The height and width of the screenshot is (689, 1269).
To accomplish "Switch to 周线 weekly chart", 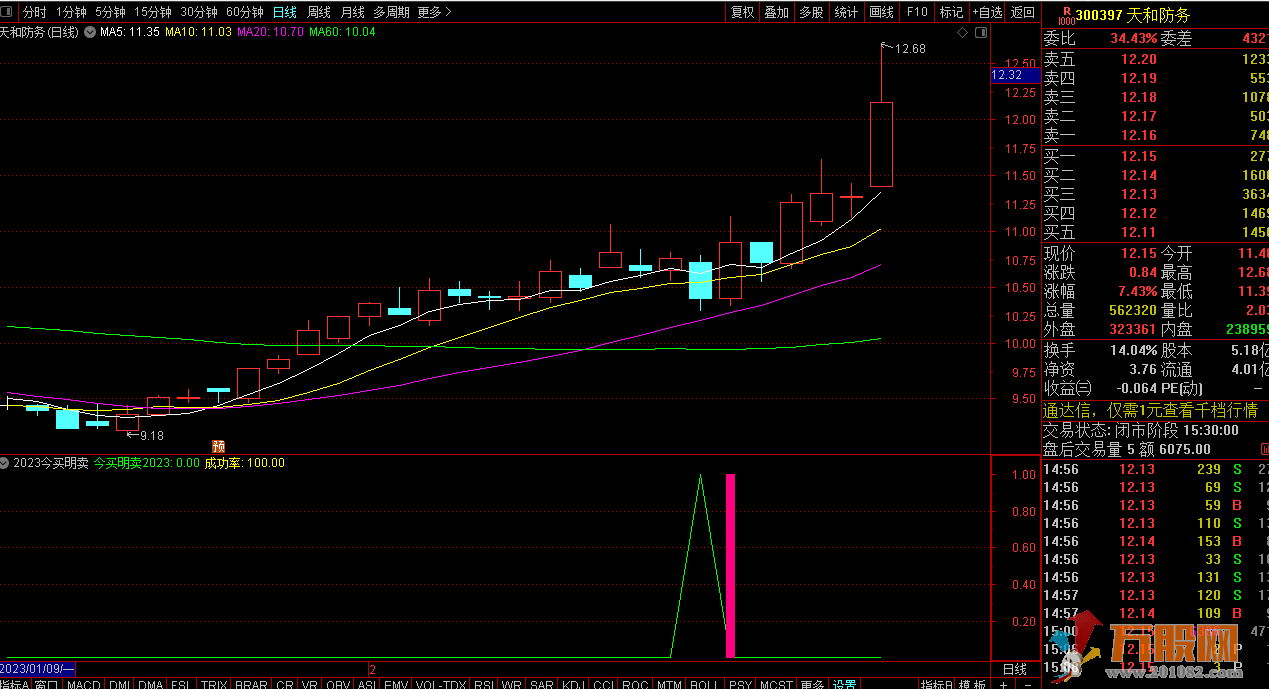I will (x=318, y=12).
